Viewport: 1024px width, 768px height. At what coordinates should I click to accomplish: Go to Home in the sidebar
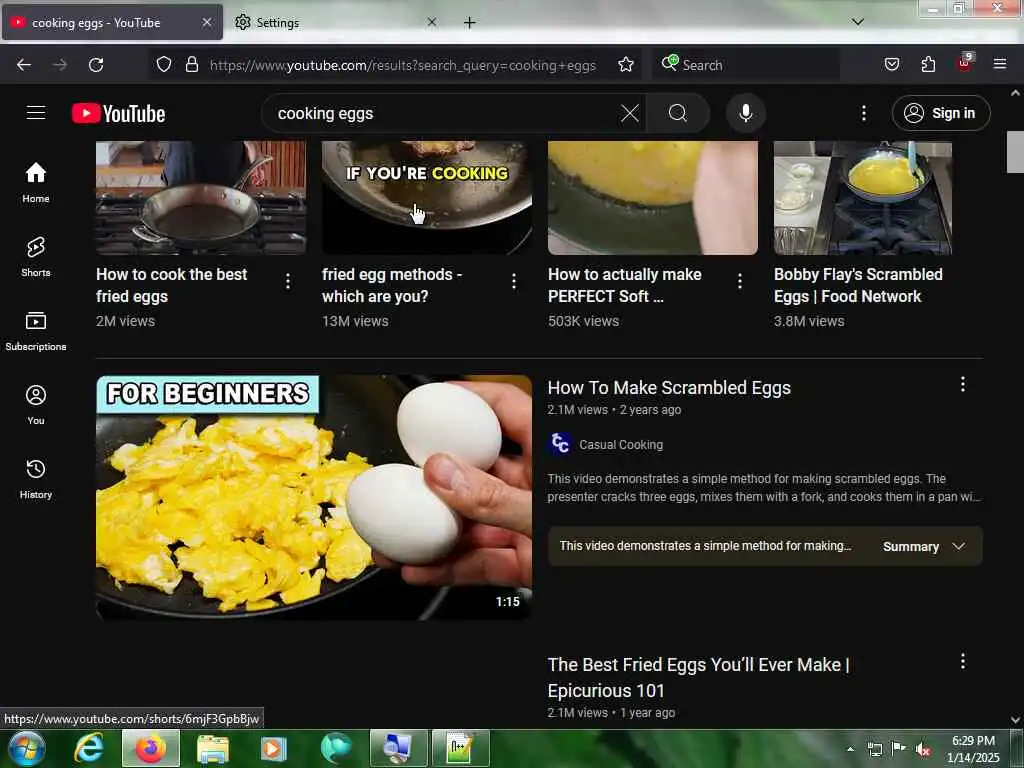[x=36, y=182]
